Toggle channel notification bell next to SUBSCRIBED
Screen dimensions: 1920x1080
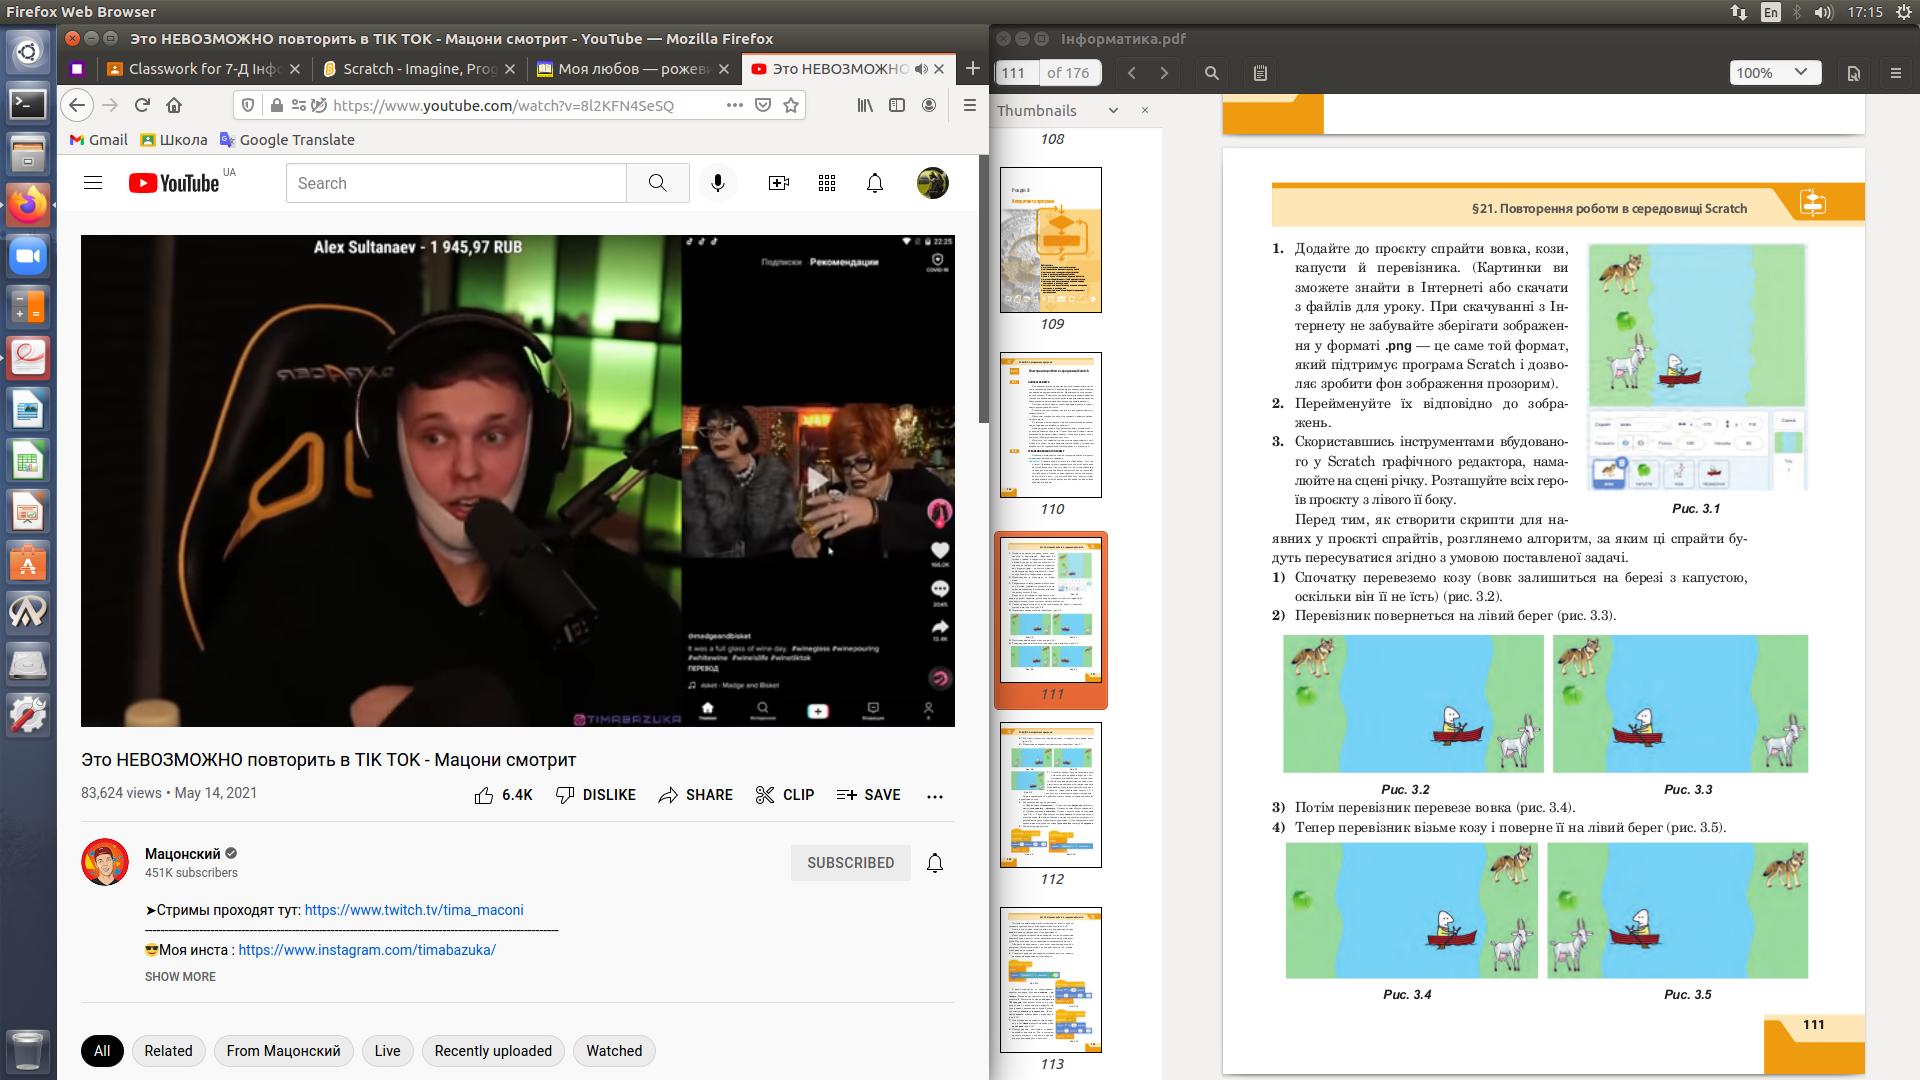click(935, 863)
